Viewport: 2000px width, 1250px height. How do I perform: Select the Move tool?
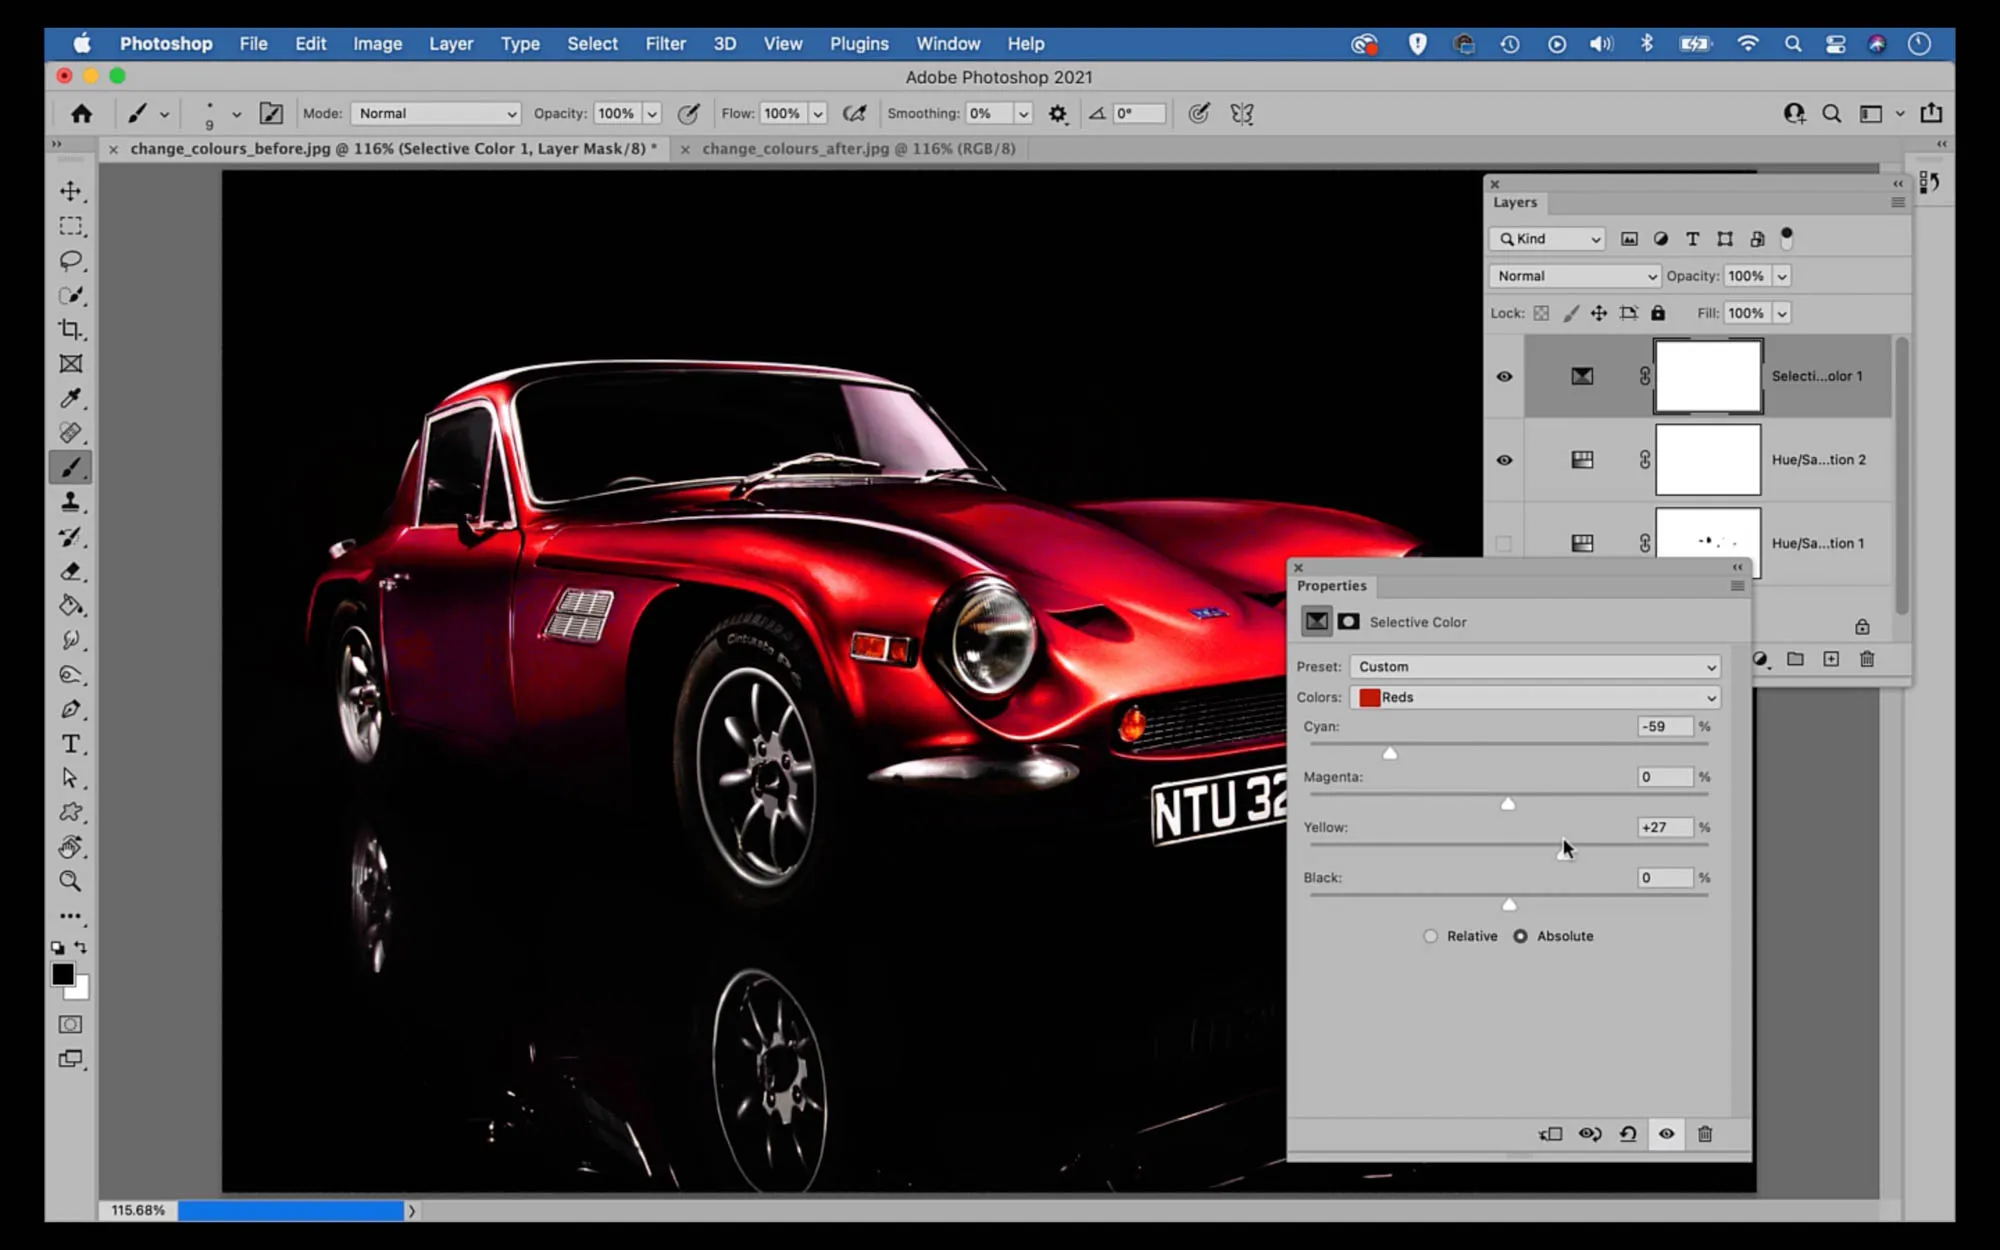[70, 191]
